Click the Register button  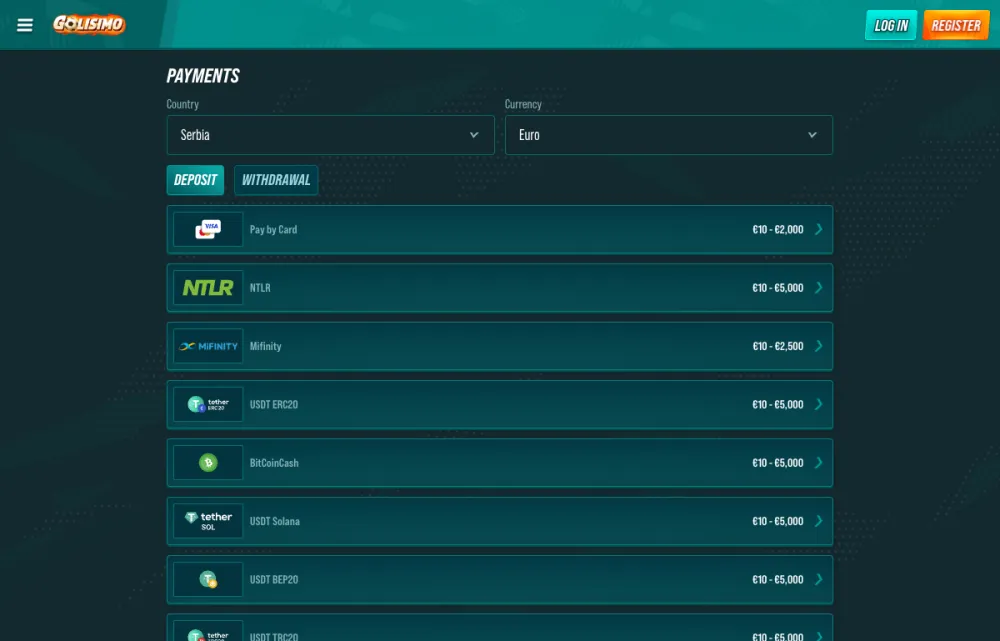click(x=955, y=26)
